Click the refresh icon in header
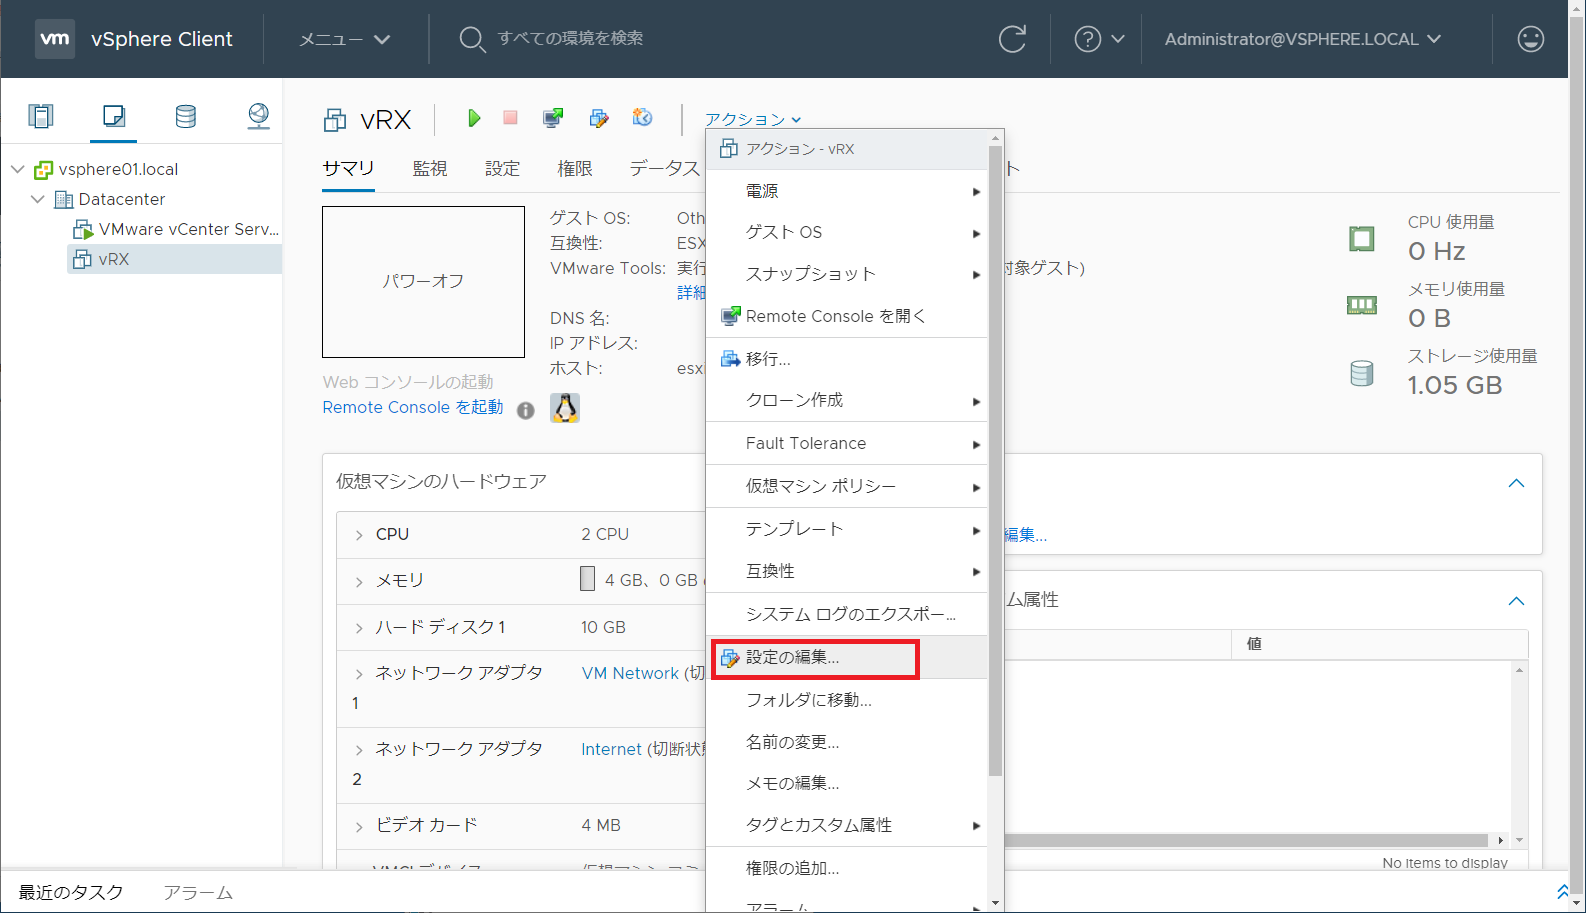 click(x=1012, y=39)
